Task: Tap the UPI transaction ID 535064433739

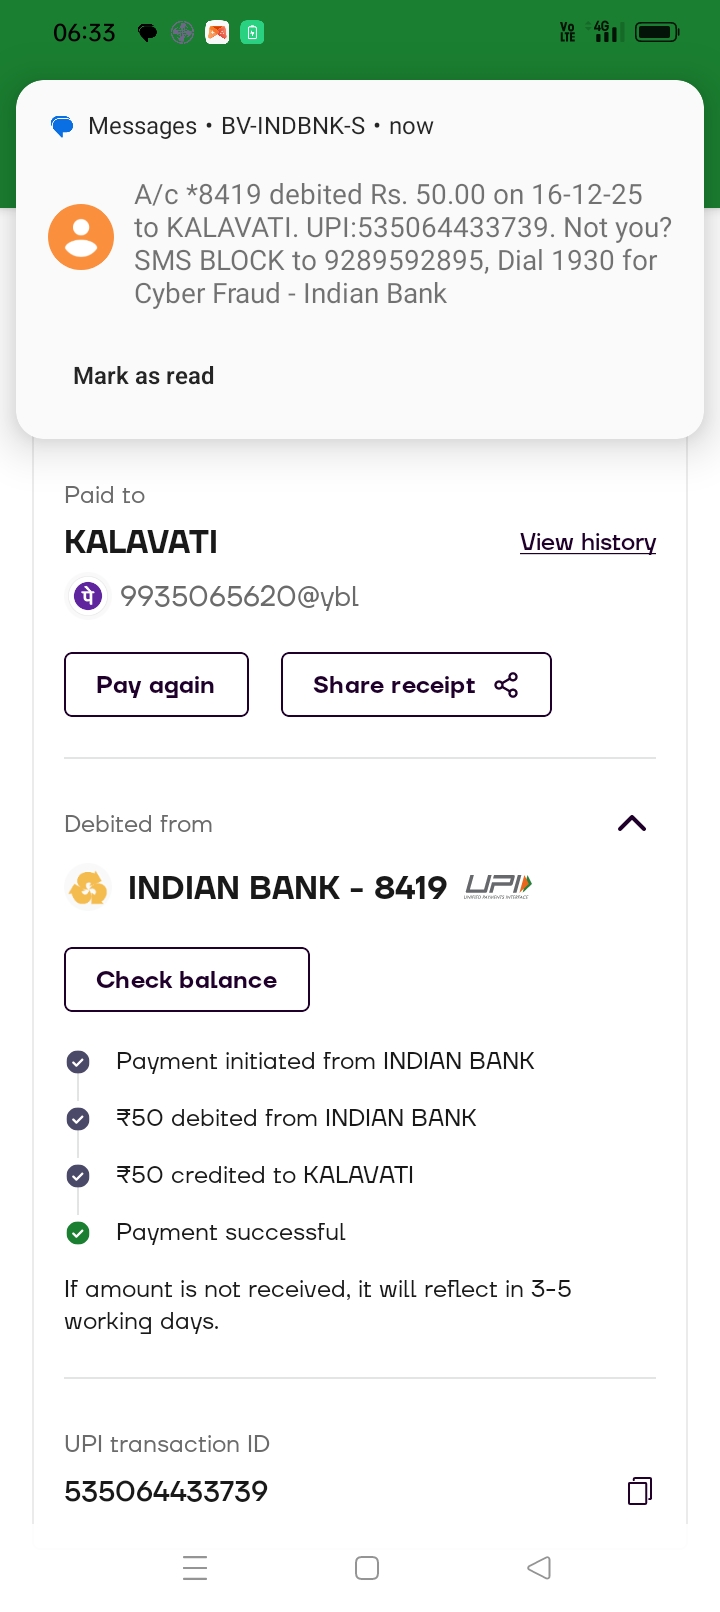Action: pyautogui.click(x=166, y=1491)
